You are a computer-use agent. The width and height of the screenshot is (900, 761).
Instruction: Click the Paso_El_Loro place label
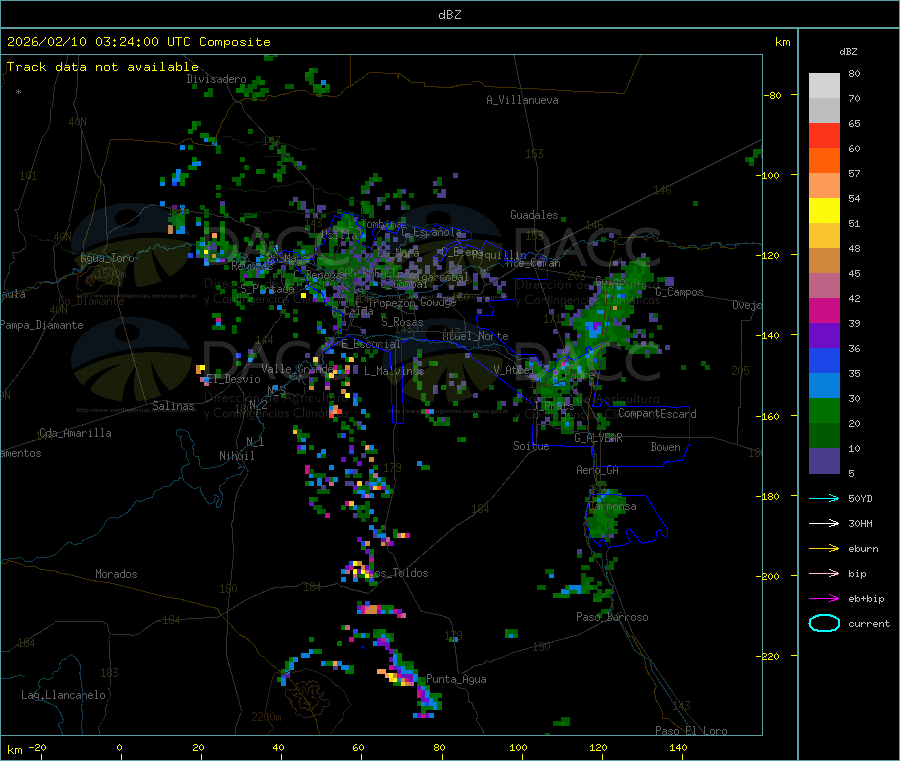691,731
